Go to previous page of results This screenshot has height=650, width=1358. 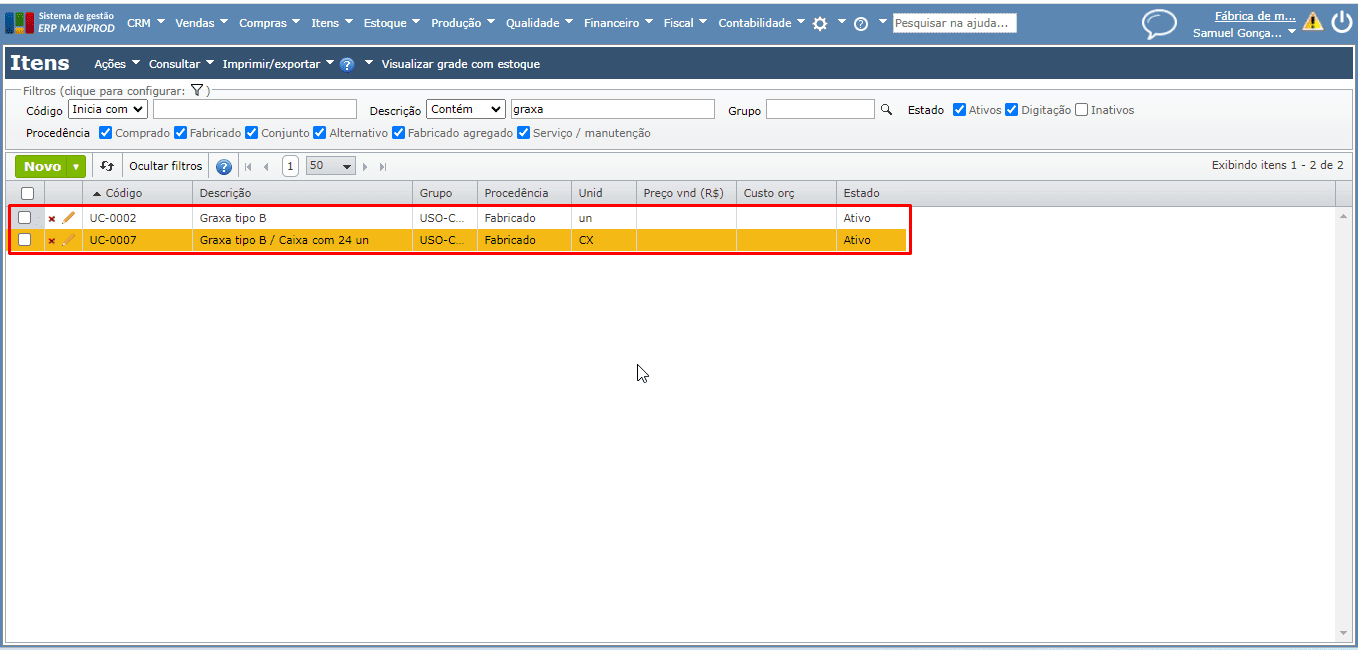click(266, 167)
